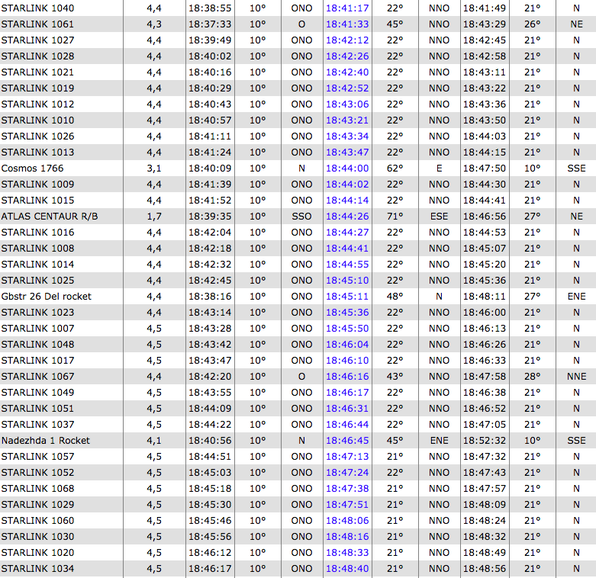
Task: Follow the 18:42:40 link for STARLINK 1021
Action: tap(347, 72)
